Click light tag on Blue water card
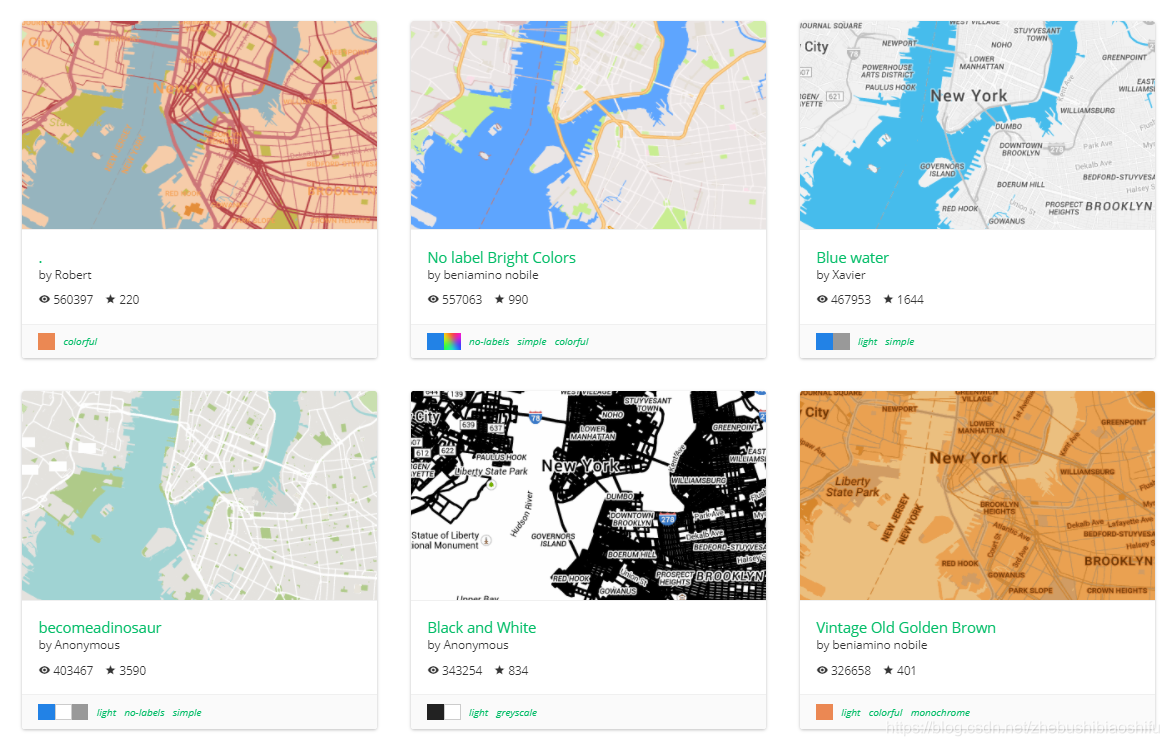 pos(867,341)
